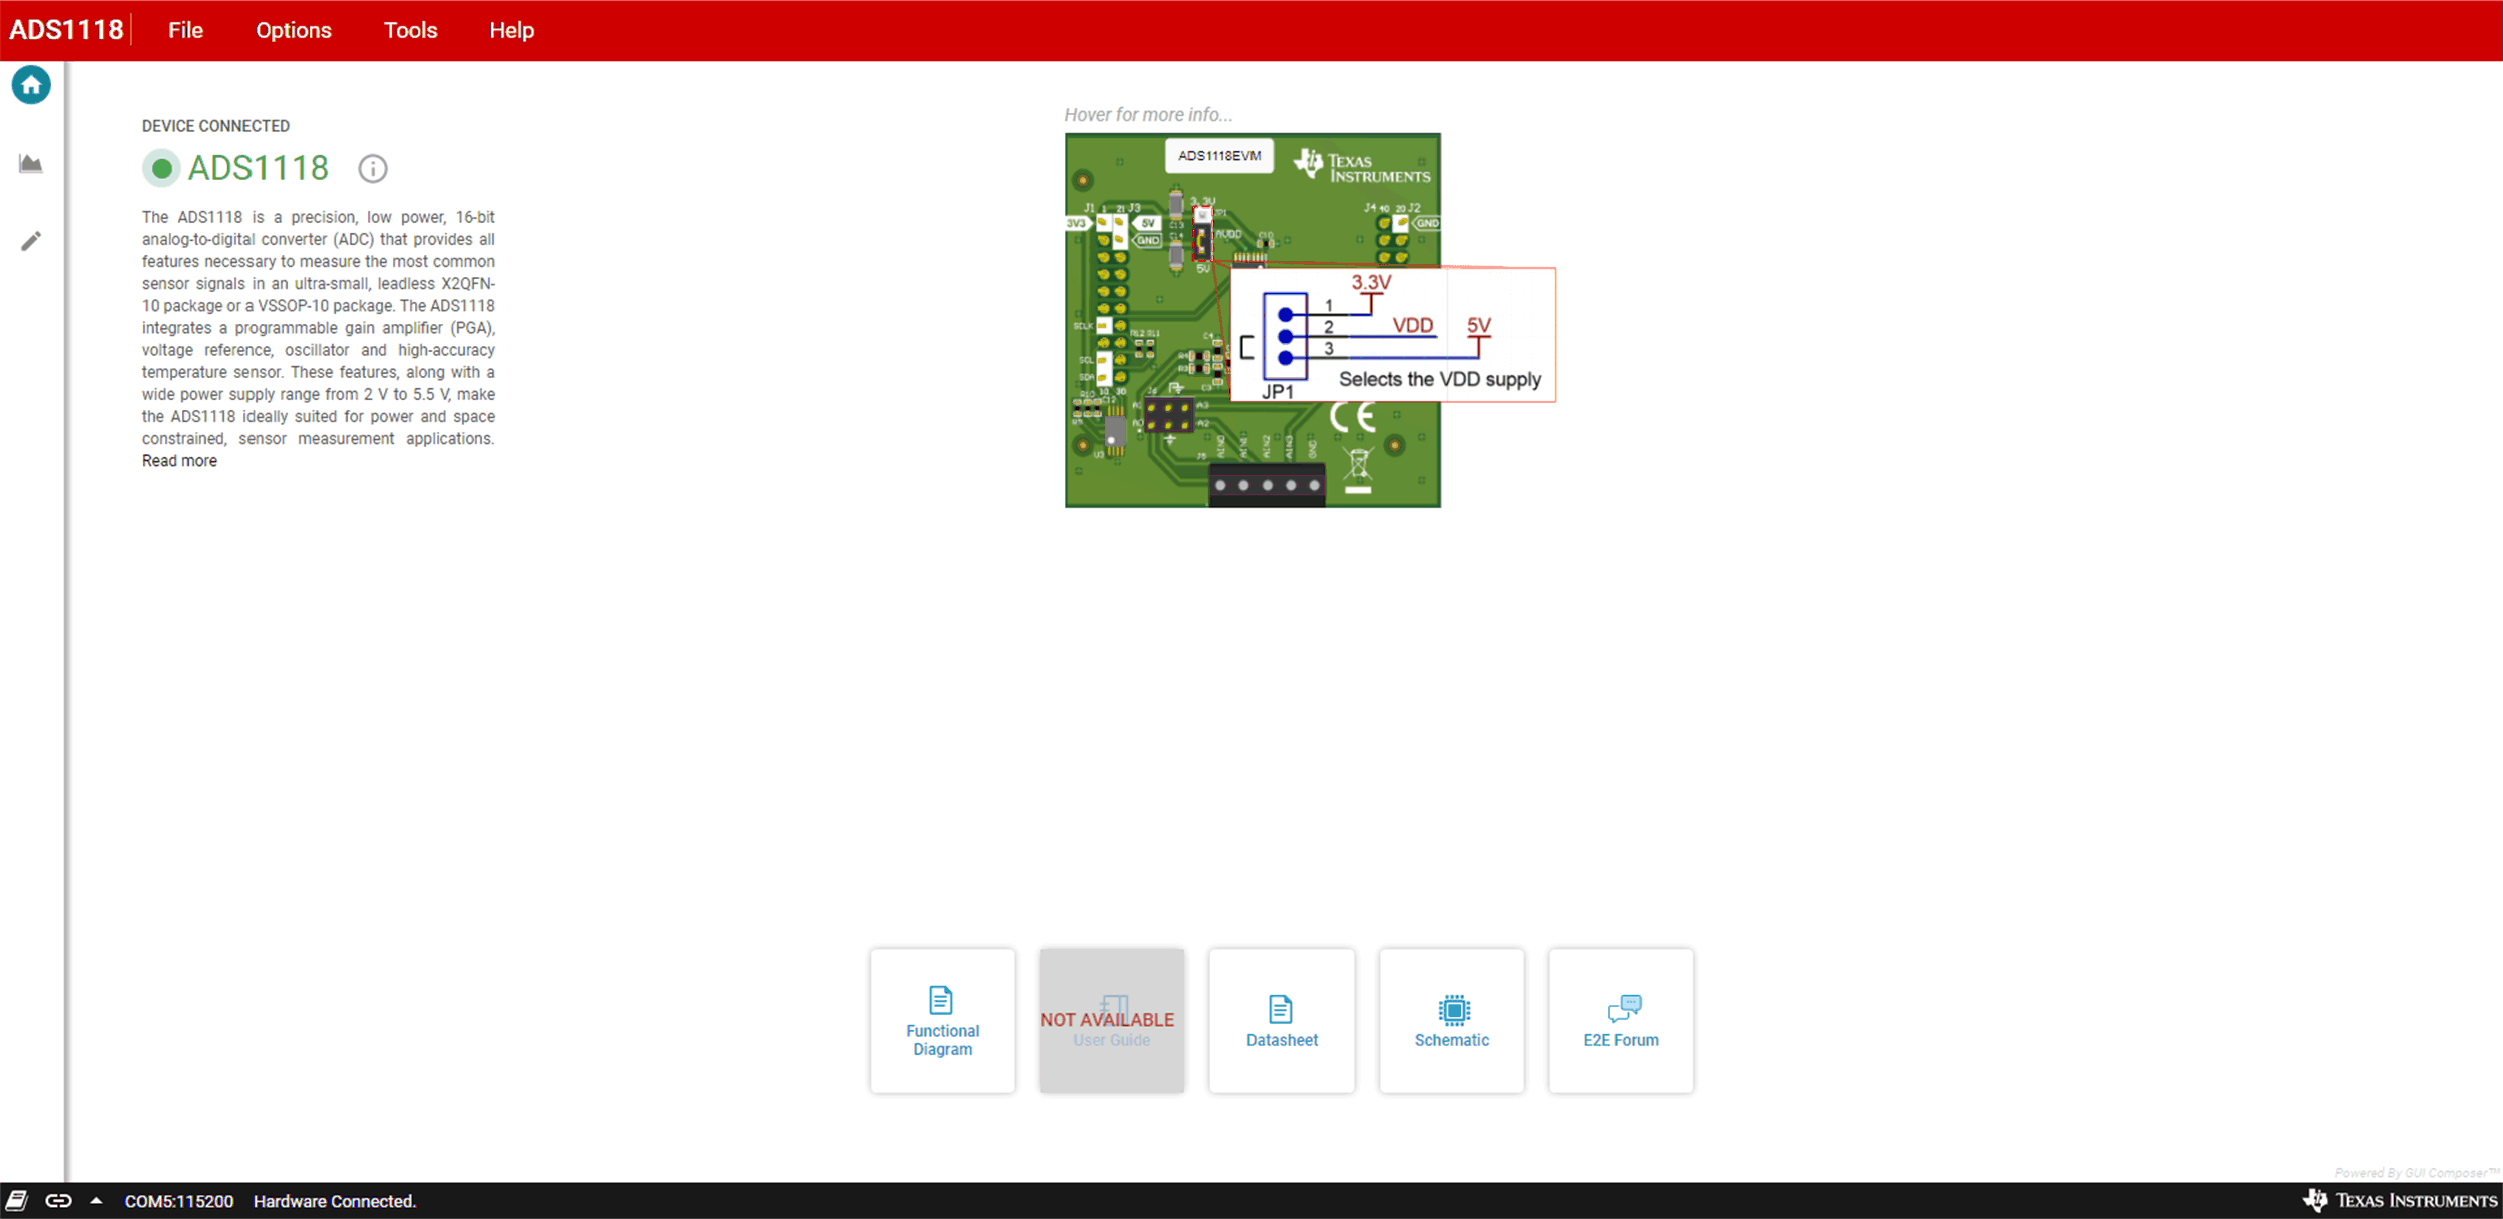The image size is (2503, 1219).
Task: Click the home navigation icon
Action: [x=30, y=85]
